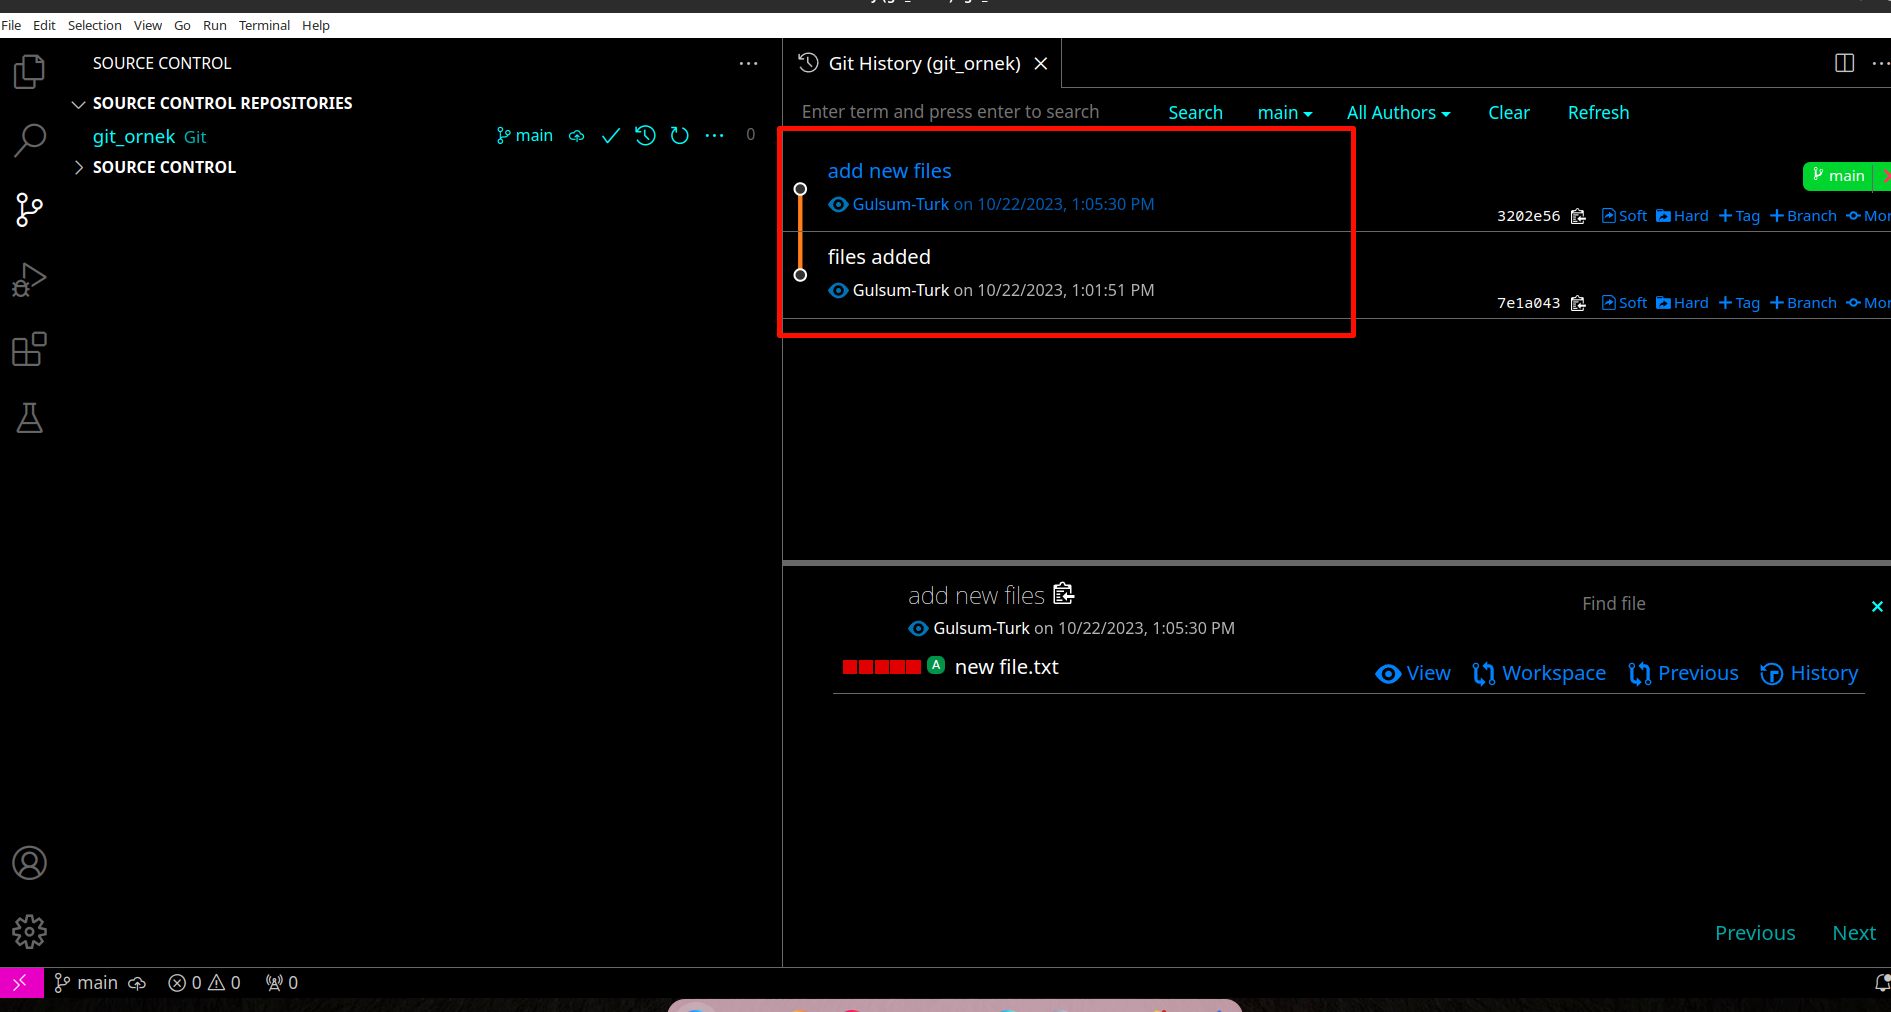Open more actions ellipsis for git_ornek repository
Viewport: 1891px width, 1012px height.
(714, 136)
